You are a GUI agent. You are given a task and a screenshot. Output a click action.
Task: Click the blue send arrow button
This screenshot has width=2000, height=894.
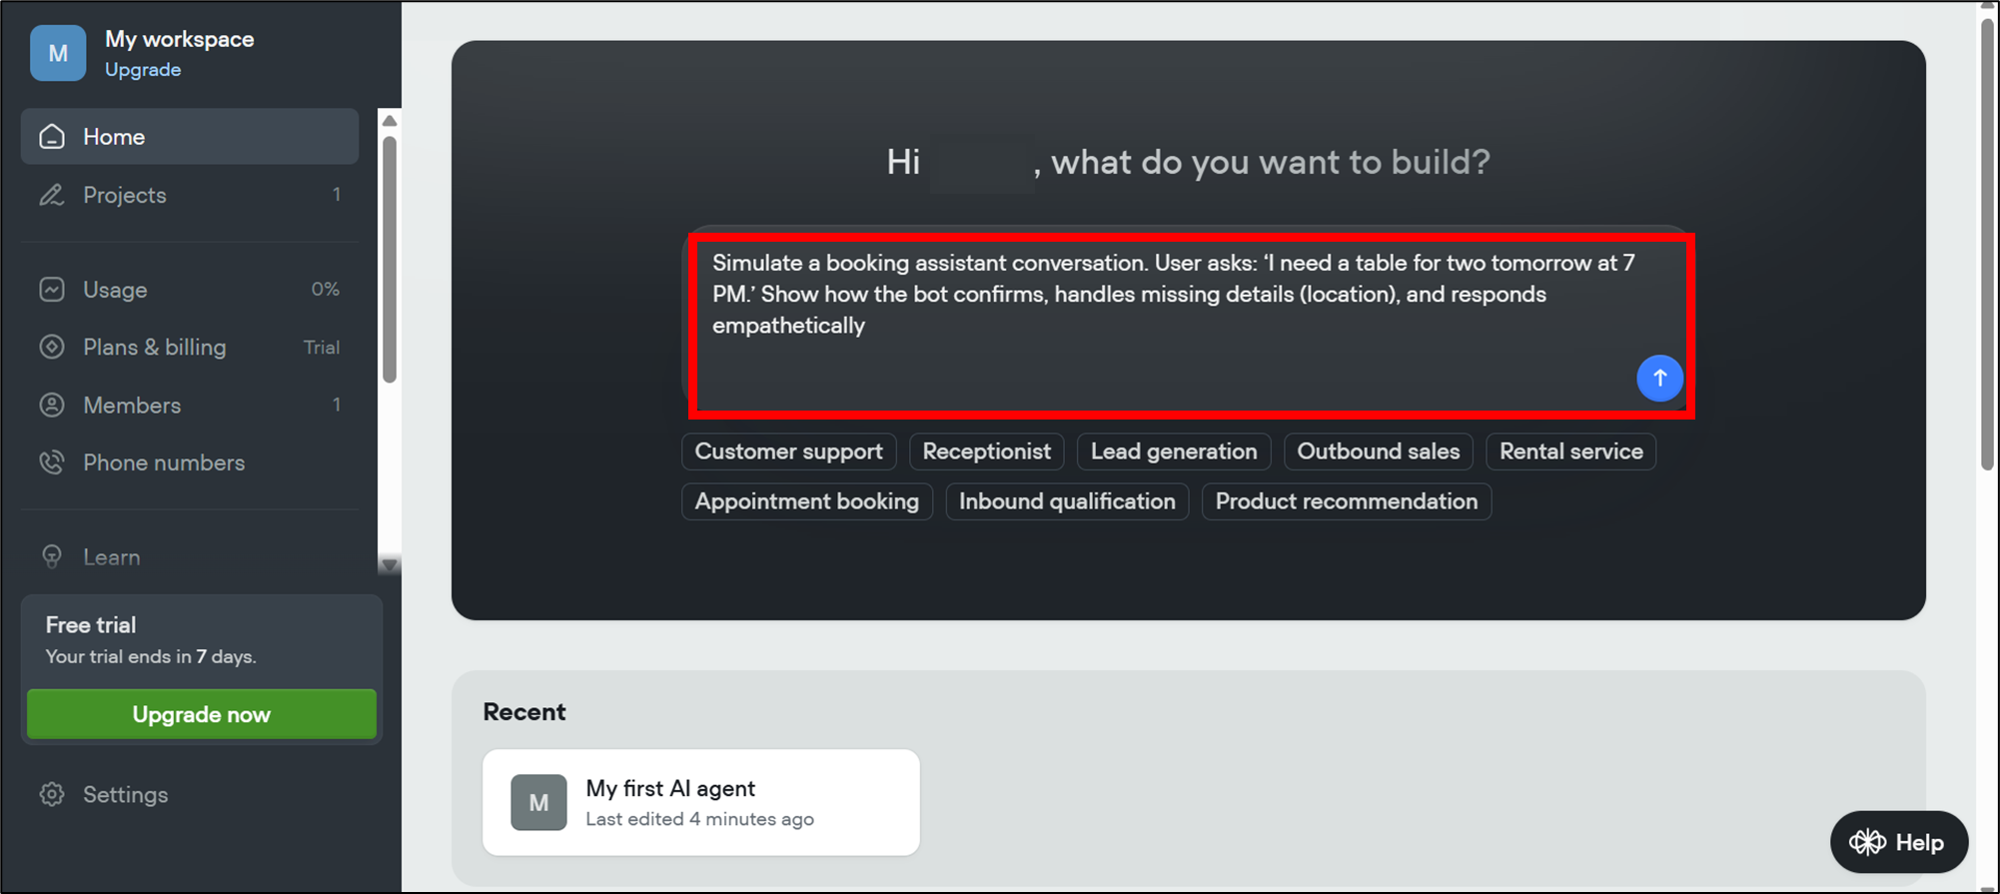point(1659,378)
